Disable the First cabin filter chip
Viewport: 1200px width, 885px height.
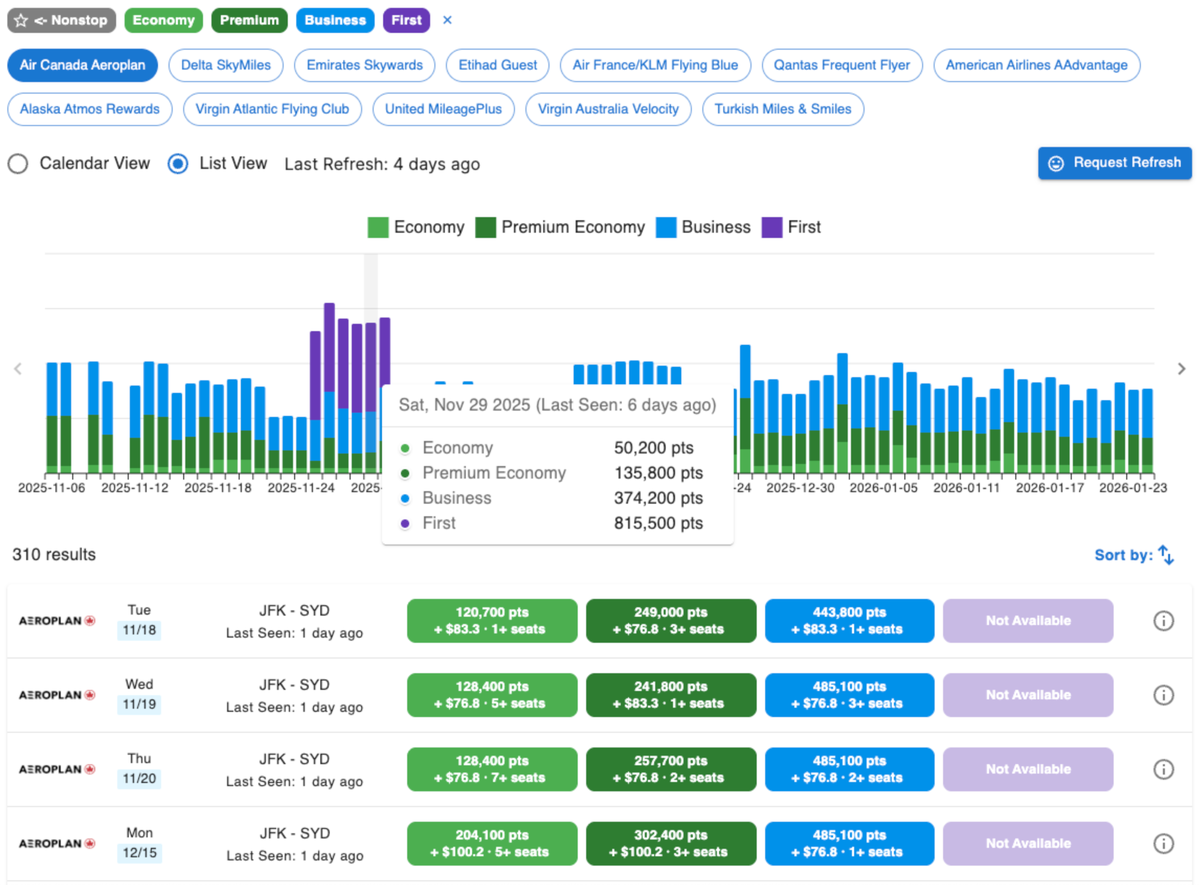point(406,20)
